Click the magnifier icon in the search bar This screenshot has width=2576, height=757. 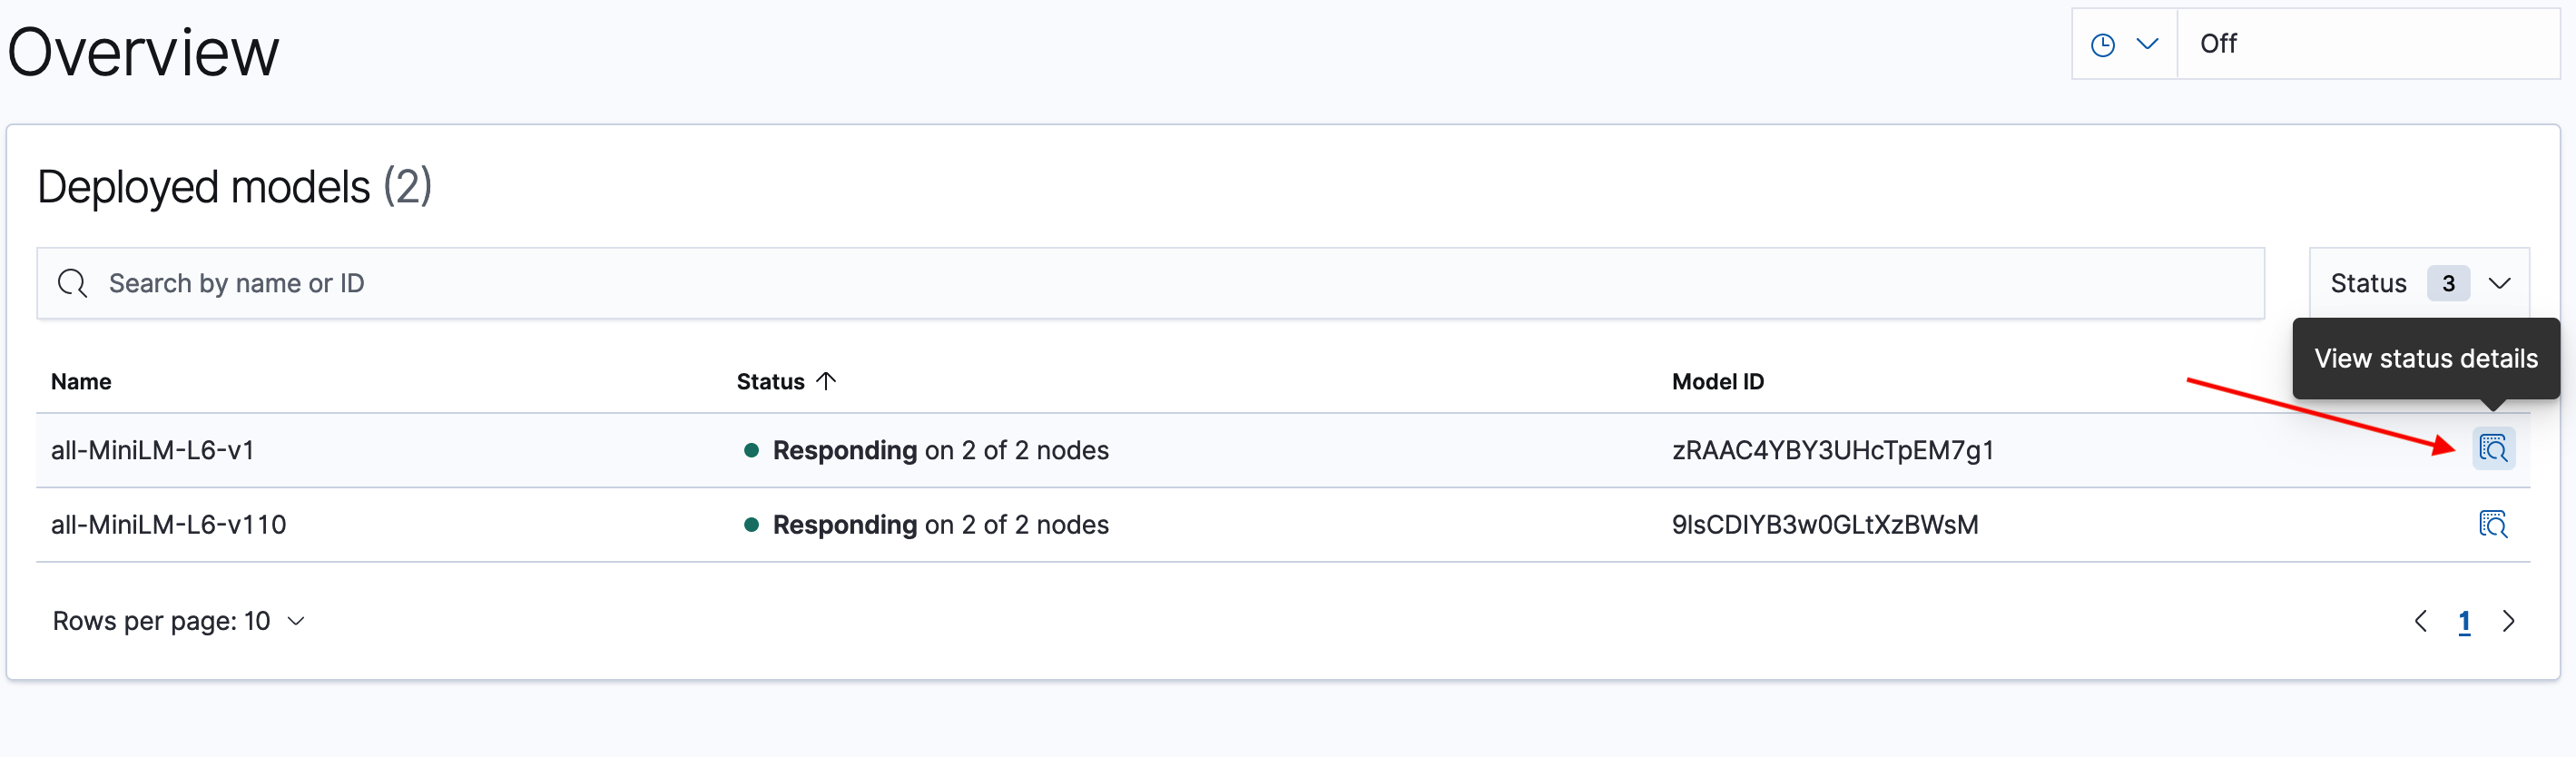coord(71,283)
